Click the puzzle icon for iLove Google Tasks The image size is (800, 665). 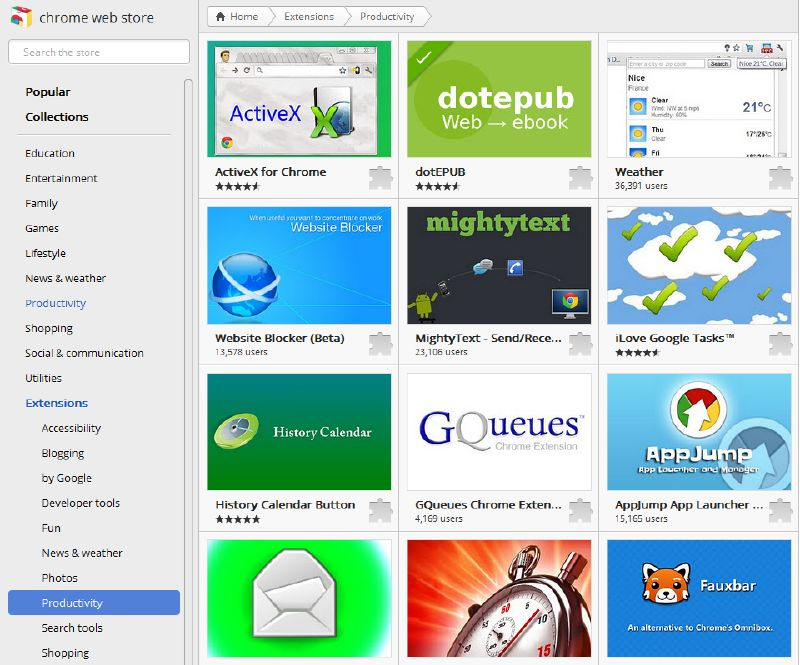[x=781, y=344]
